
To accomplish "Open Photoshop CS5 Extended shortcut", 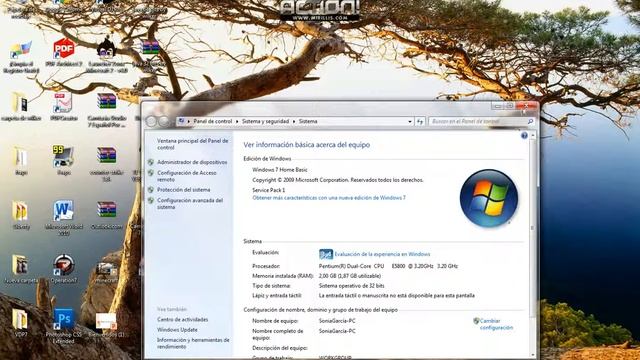I will tap(64, 325).
